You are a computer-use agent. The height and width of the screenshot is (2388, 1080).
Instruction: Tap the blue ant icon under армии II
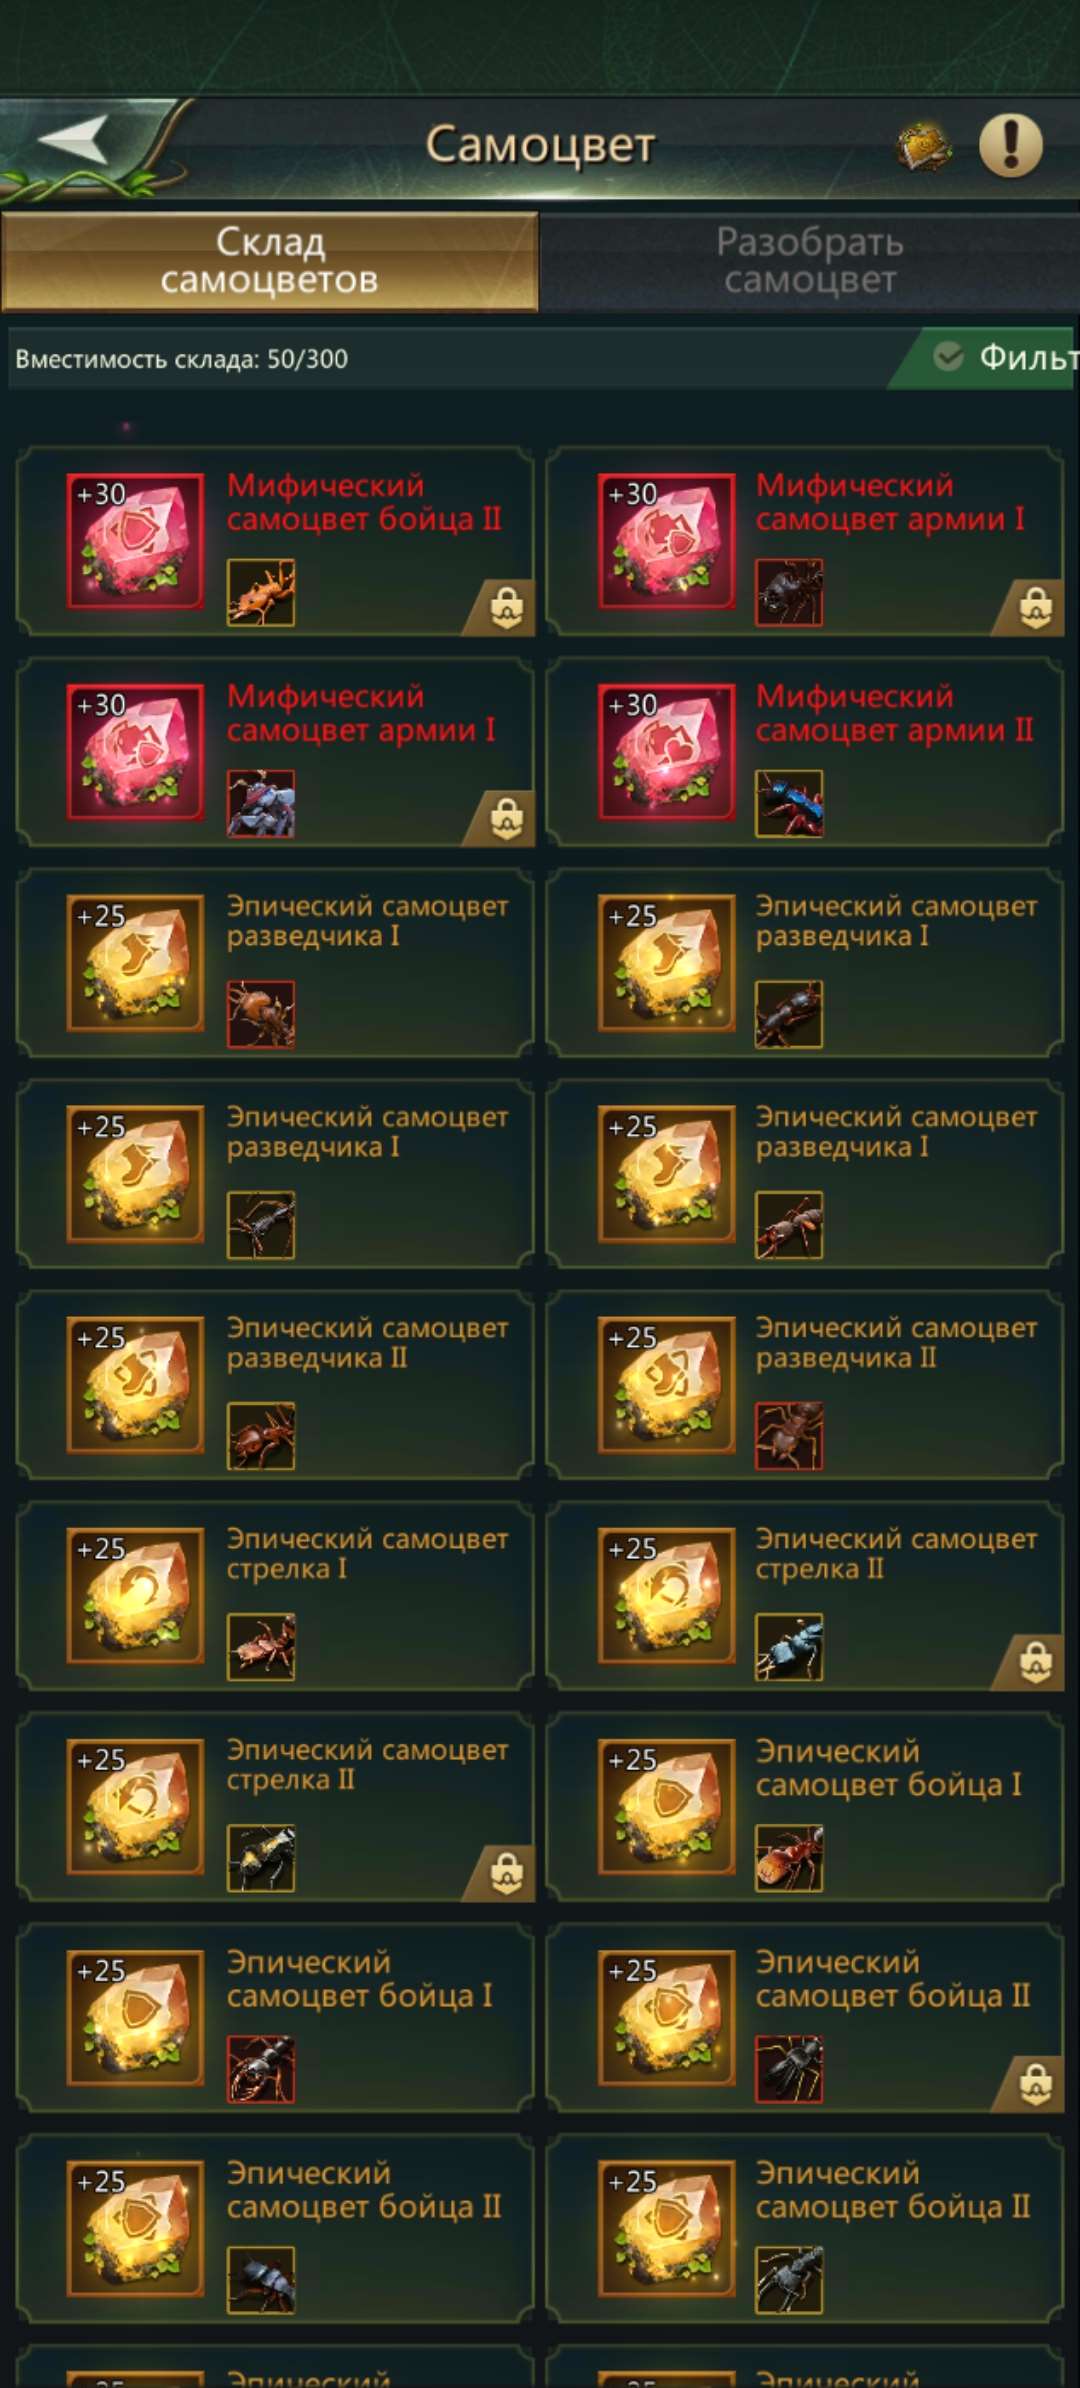(789, 803)
